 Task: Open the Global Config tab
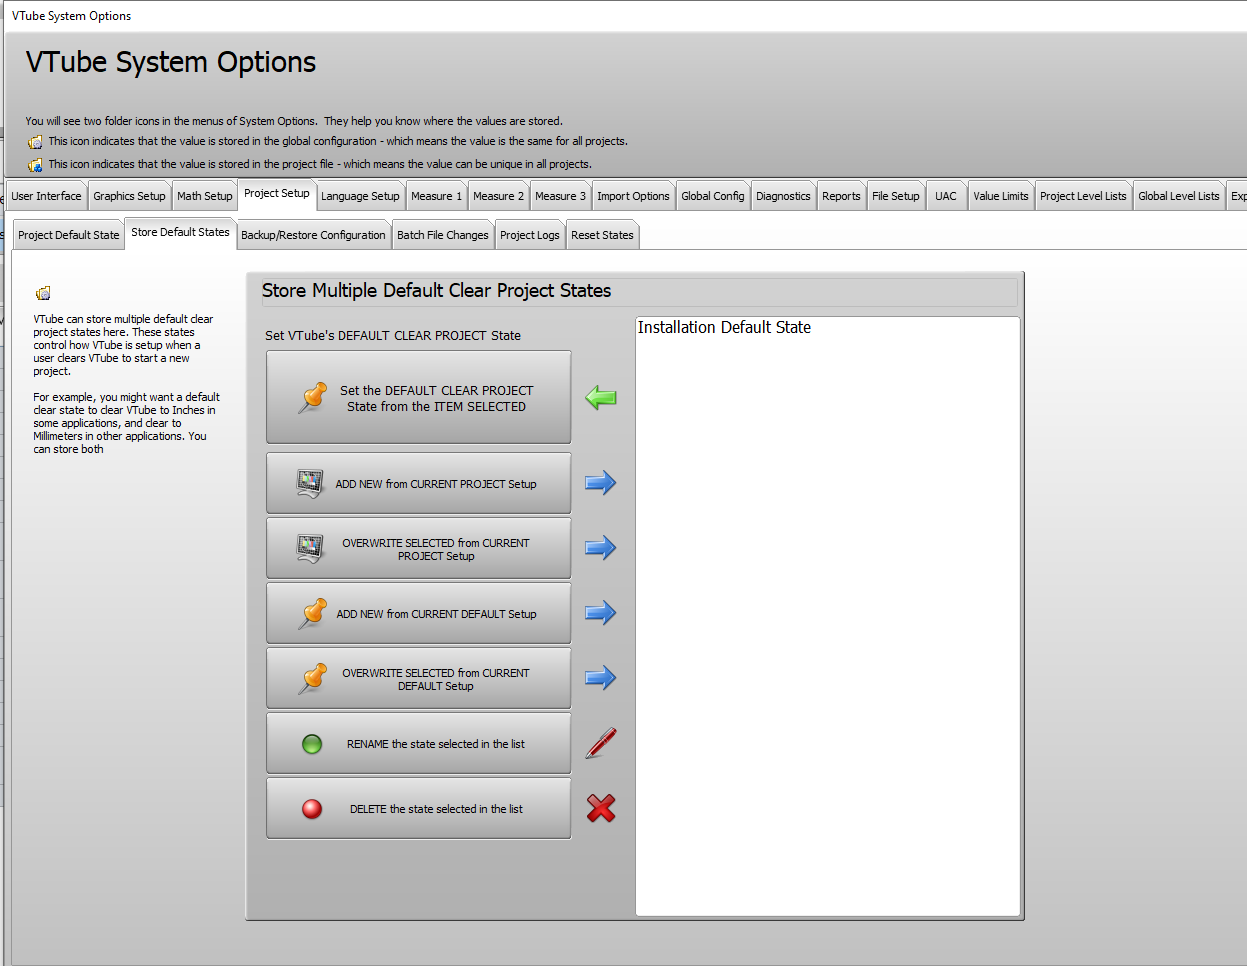click(713, 196)
